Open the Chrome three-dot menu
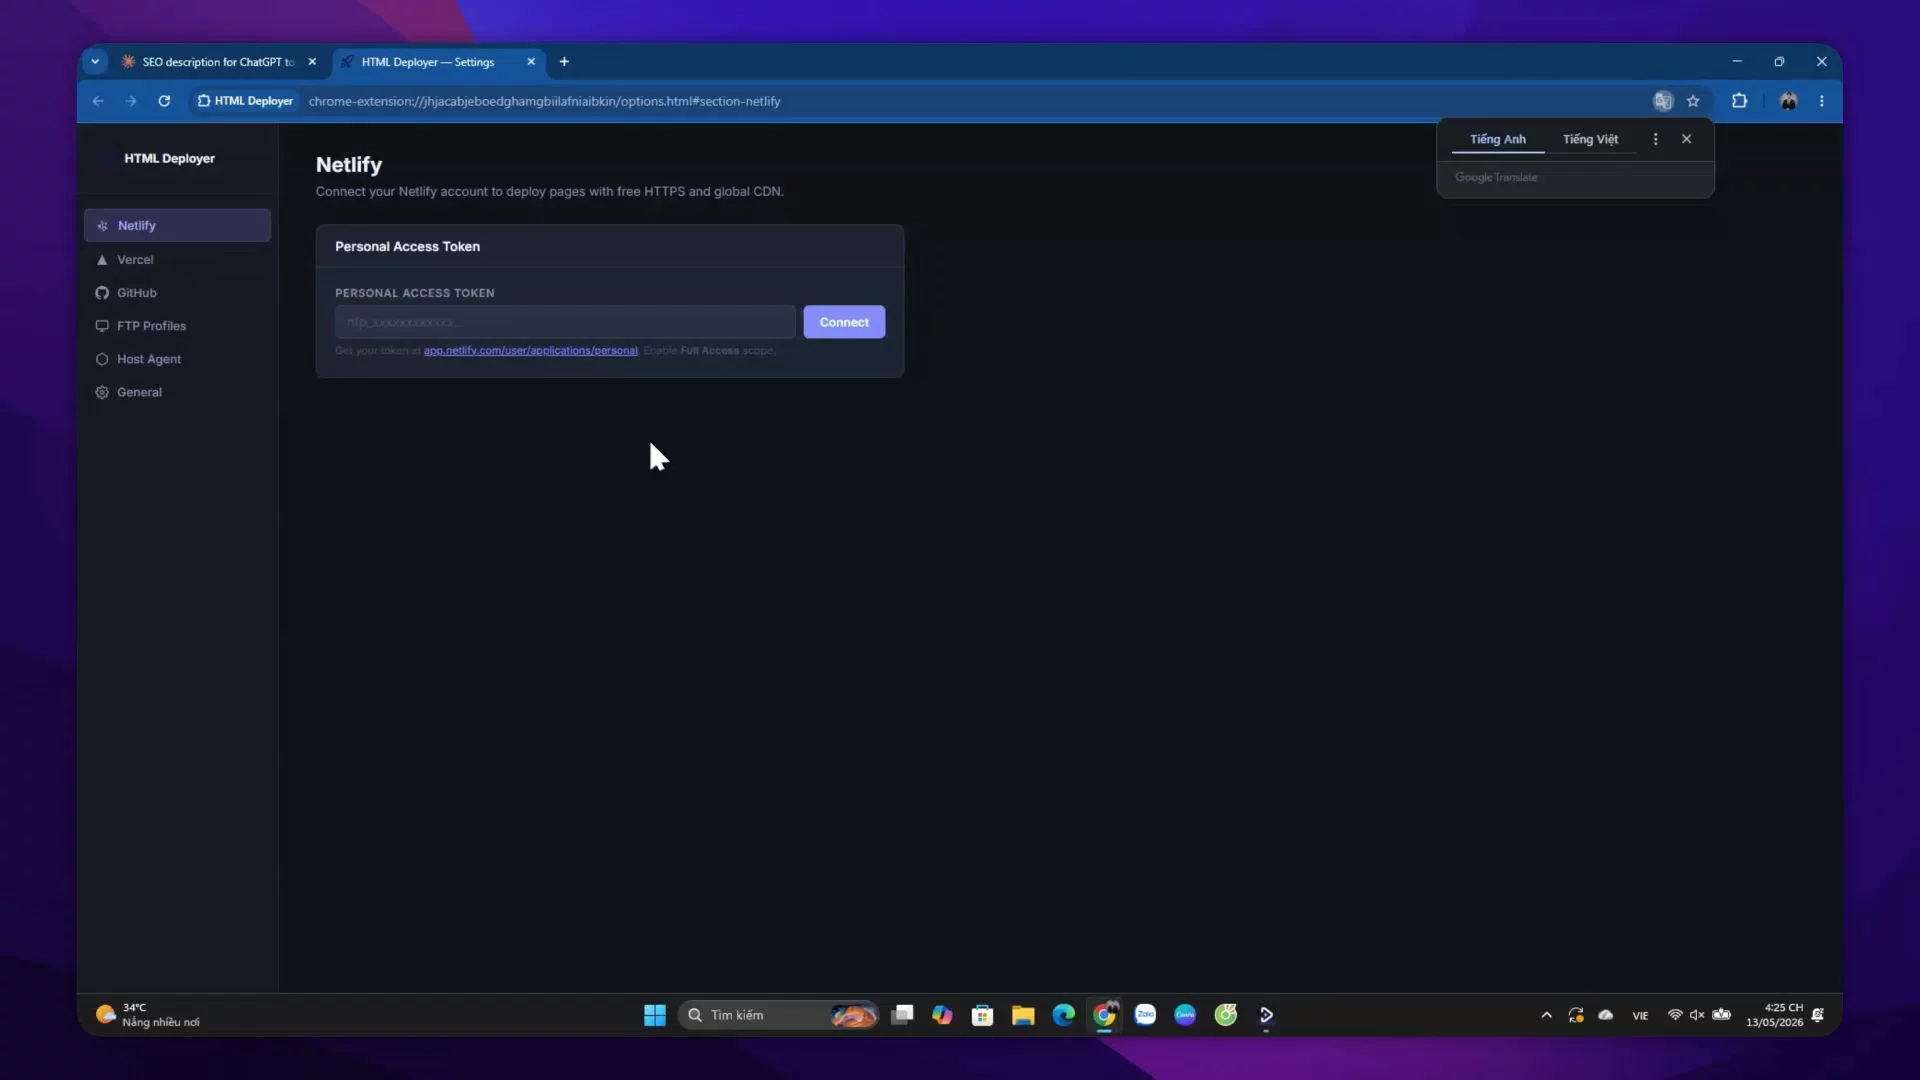Screen dimensions: 1920x1080 coord(1822,101)
